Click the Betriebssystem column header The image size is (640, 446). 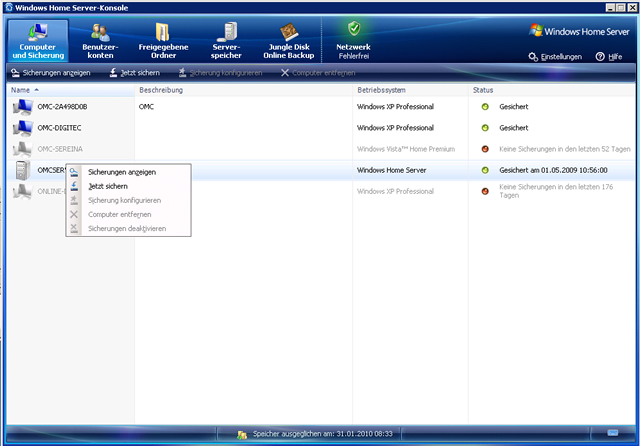[410, 90]
